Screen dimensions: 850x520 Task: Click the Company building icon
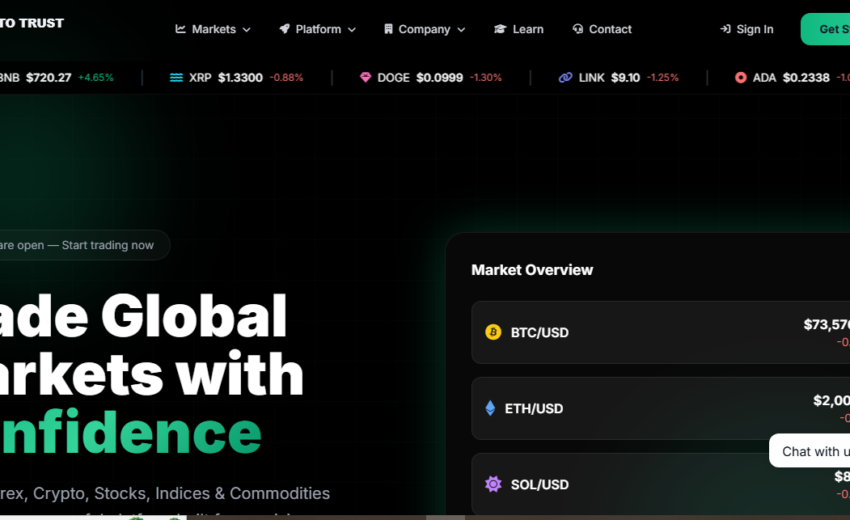[388, 29]
